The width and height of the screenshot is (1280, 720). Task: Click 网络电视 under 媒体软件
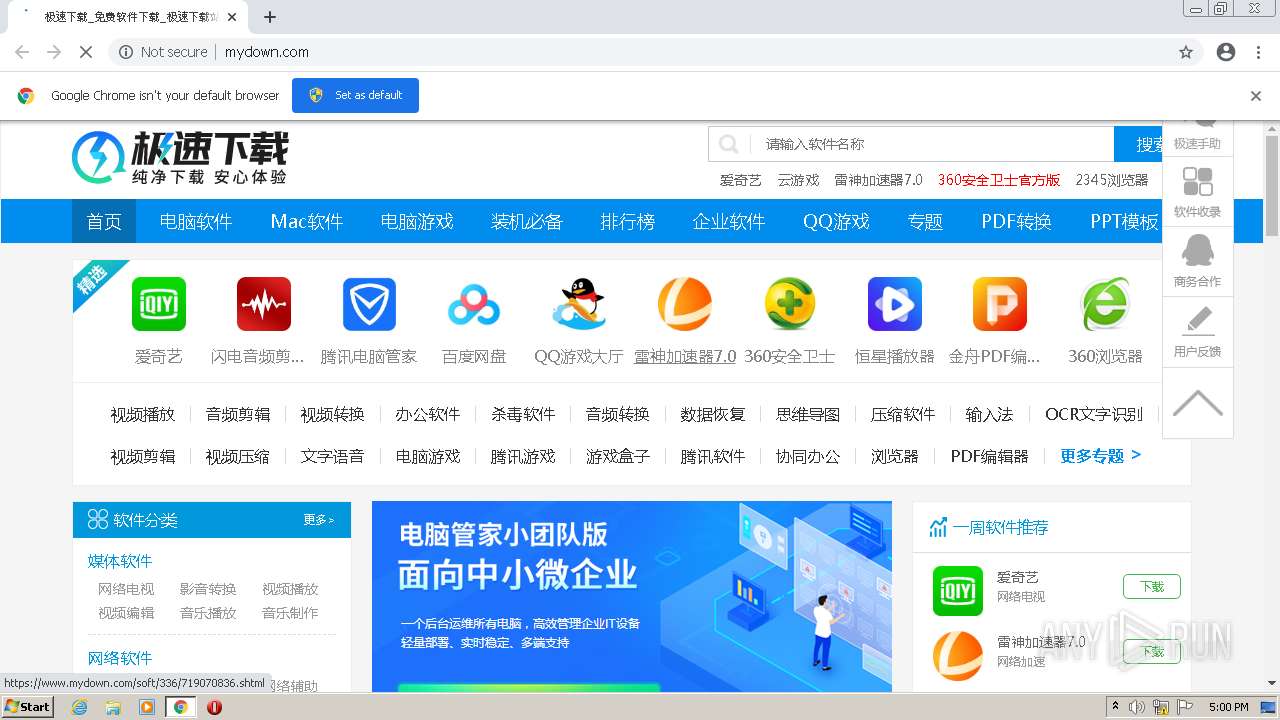(126, 589)
